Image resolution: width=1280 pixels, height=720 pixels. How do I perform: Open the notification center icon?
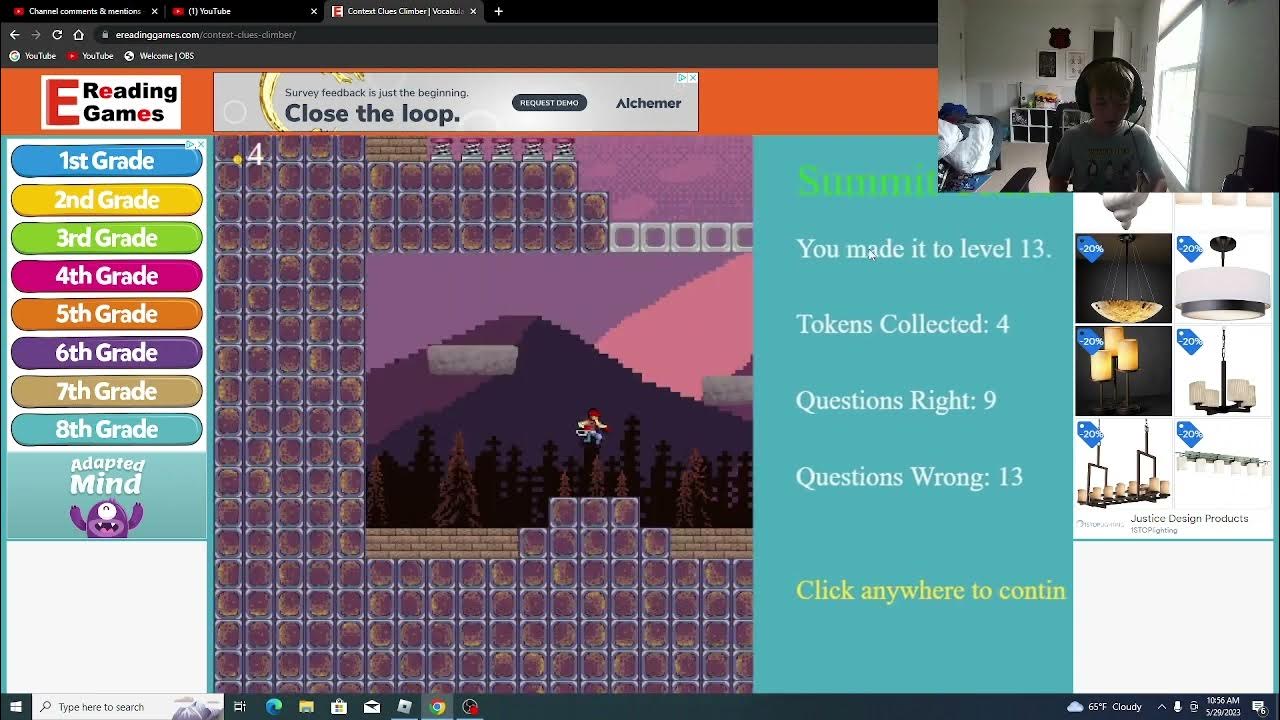click(1260, 707)
